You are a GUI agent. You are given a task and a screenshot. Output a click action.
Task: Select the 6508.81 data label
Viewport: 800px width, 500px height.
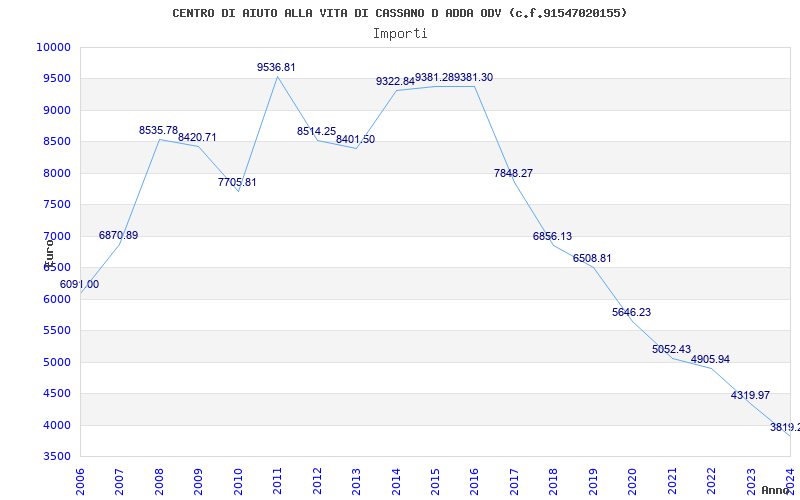click(592, 259)
